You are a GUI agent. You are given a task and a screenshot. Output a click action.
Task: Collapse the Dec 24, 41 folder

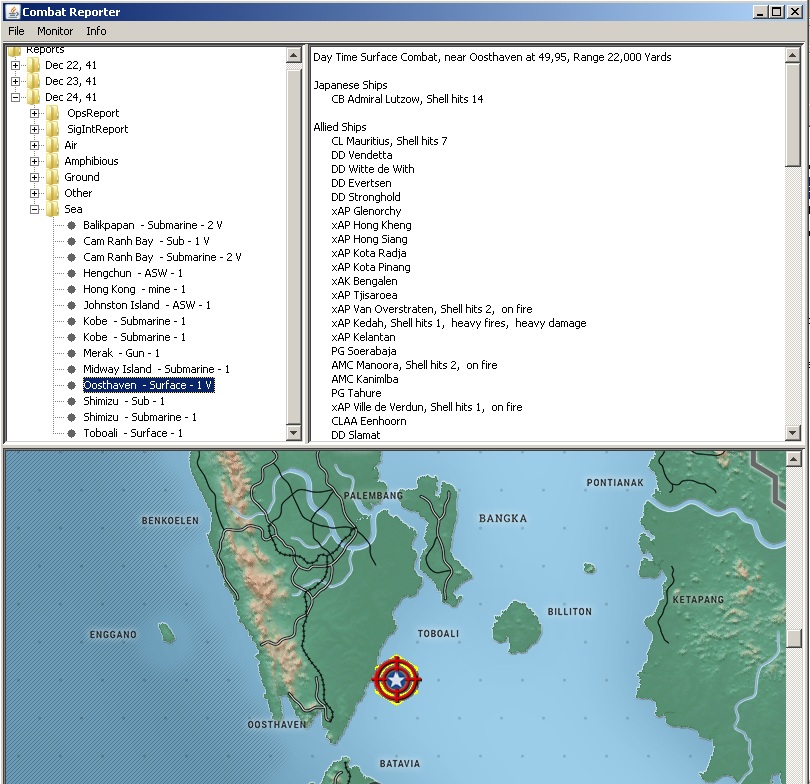15,98
